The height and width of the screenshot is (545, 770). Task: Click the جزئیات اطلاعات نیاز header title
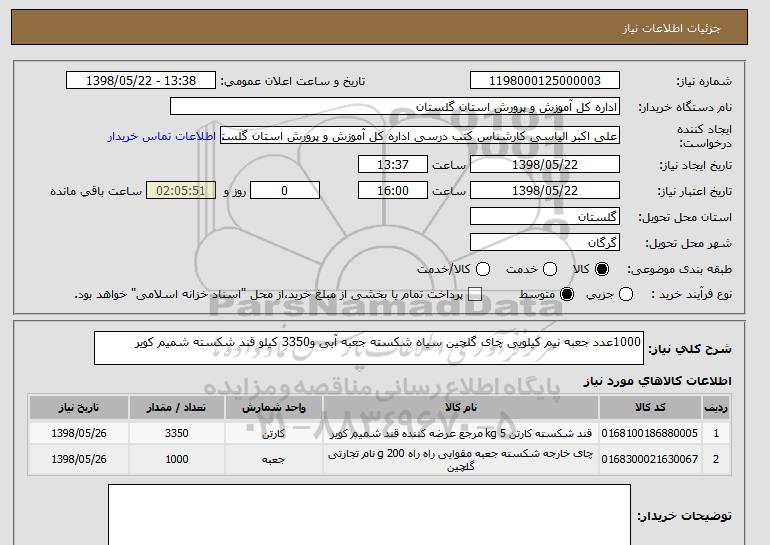point(672,28)
